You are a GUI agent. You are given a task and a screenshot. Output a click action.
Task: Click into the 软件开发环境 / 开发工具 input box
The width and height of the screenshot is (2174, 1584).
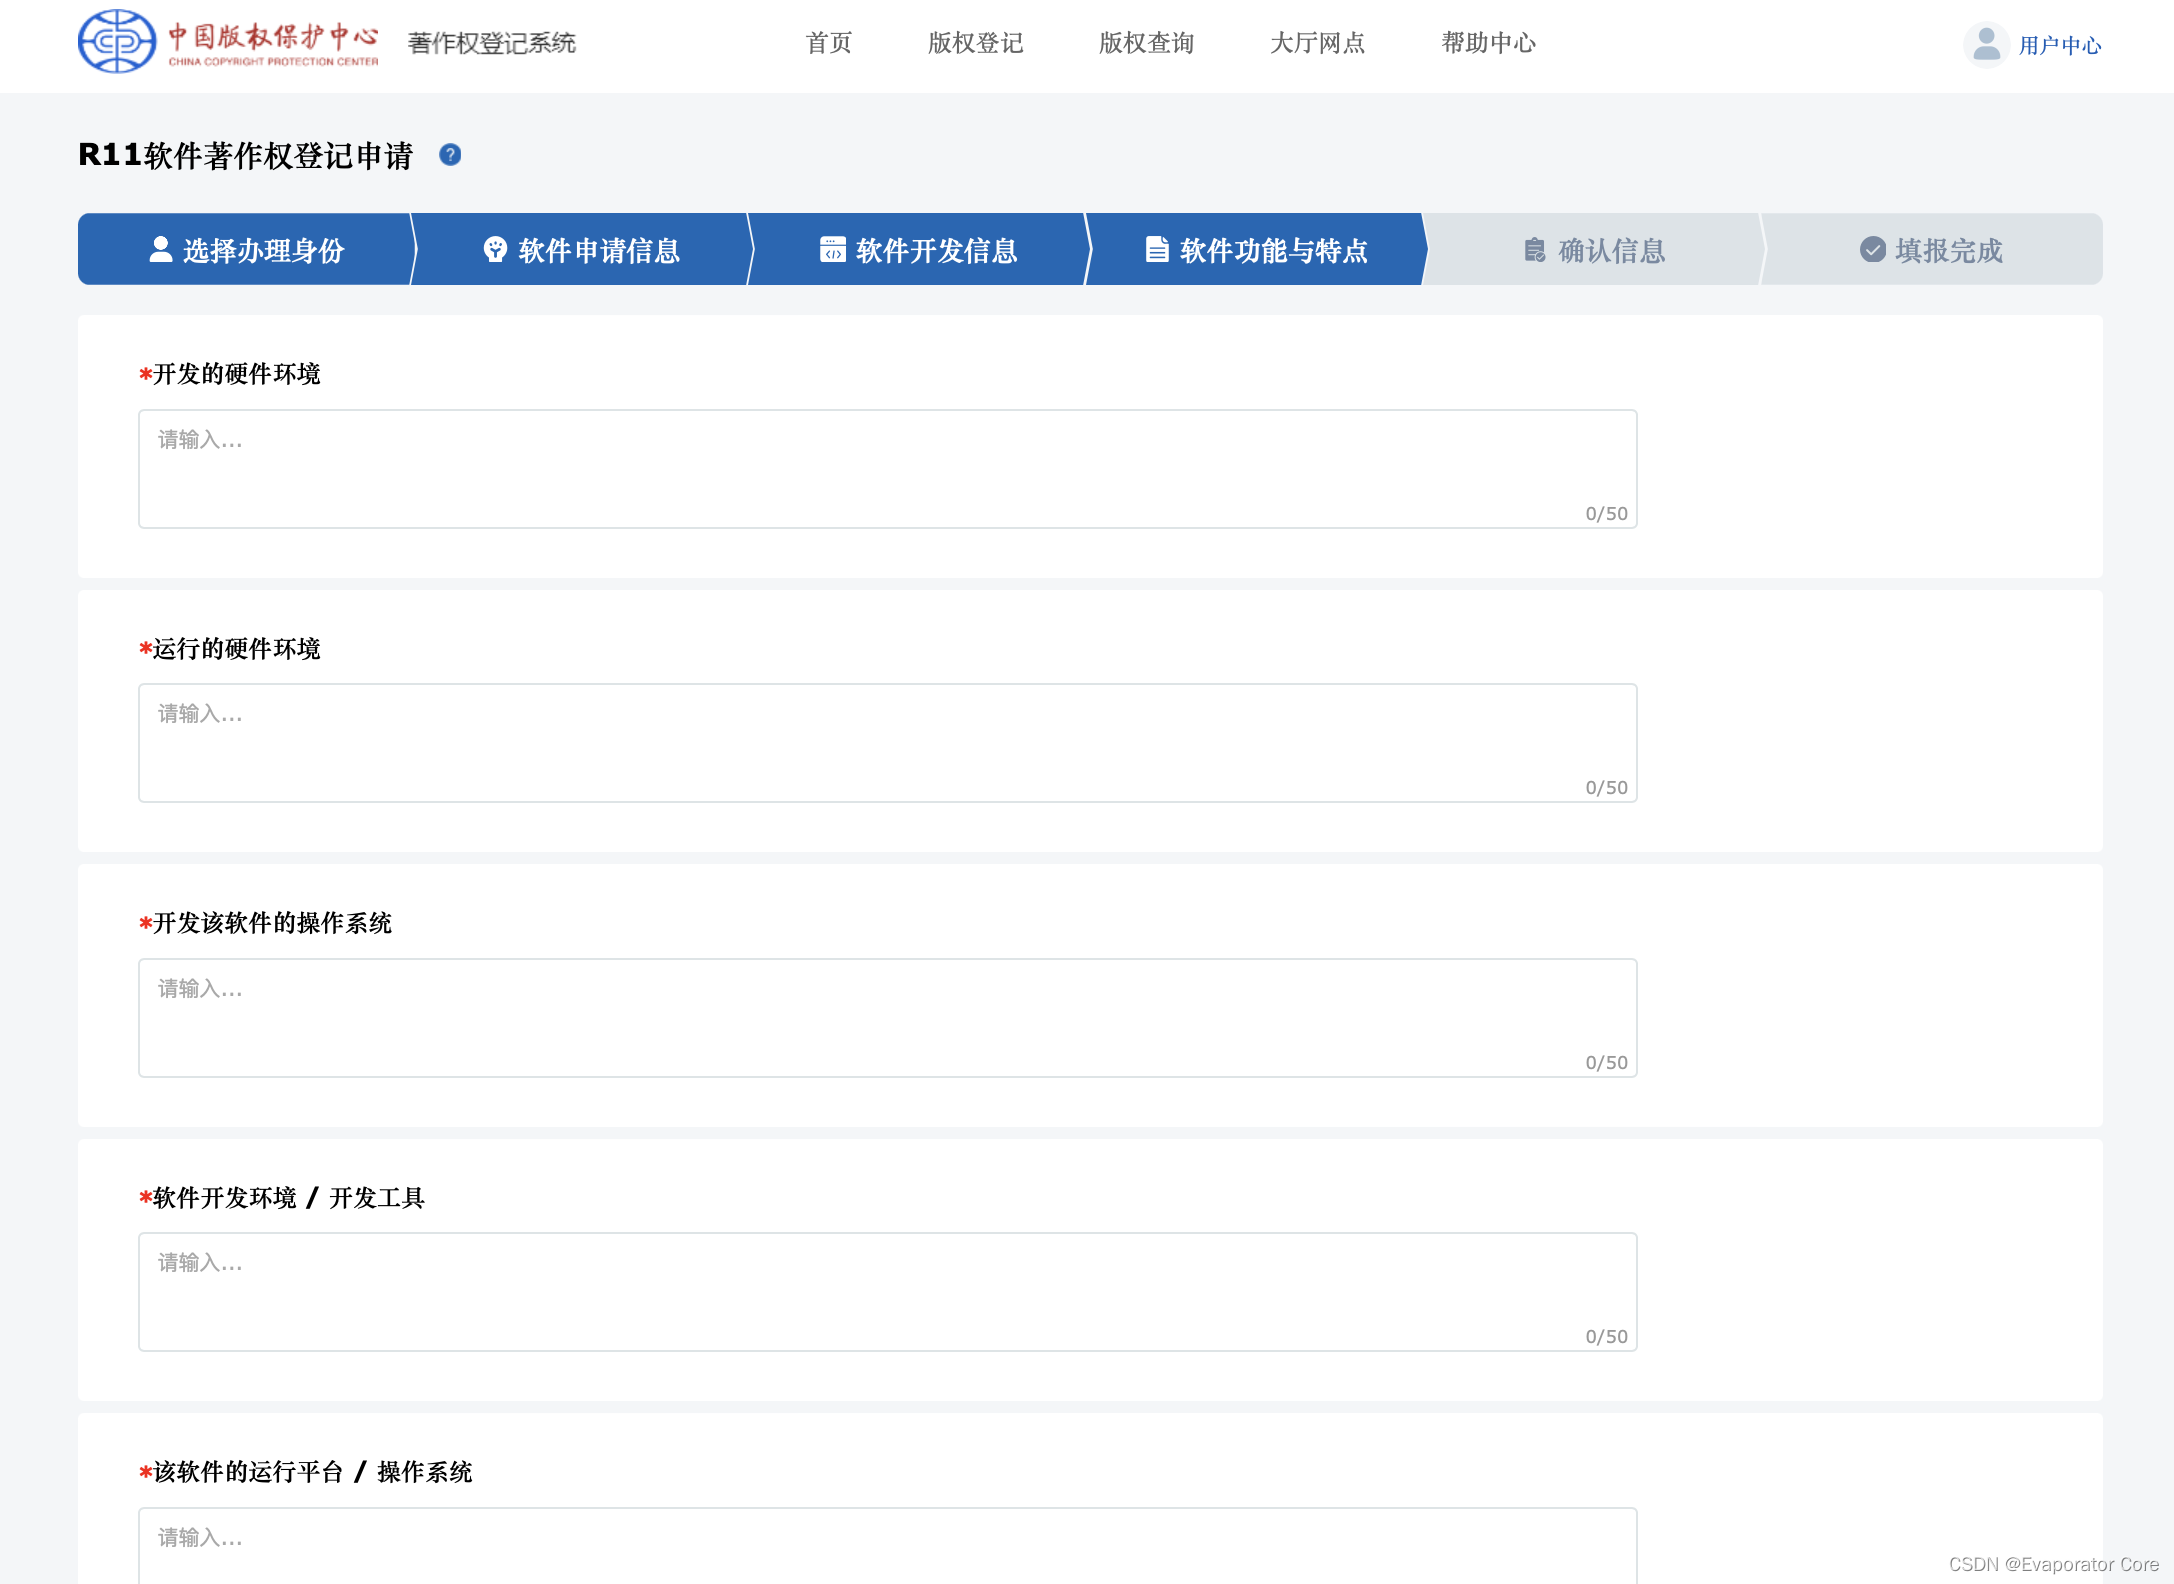tap(886, 1291)
